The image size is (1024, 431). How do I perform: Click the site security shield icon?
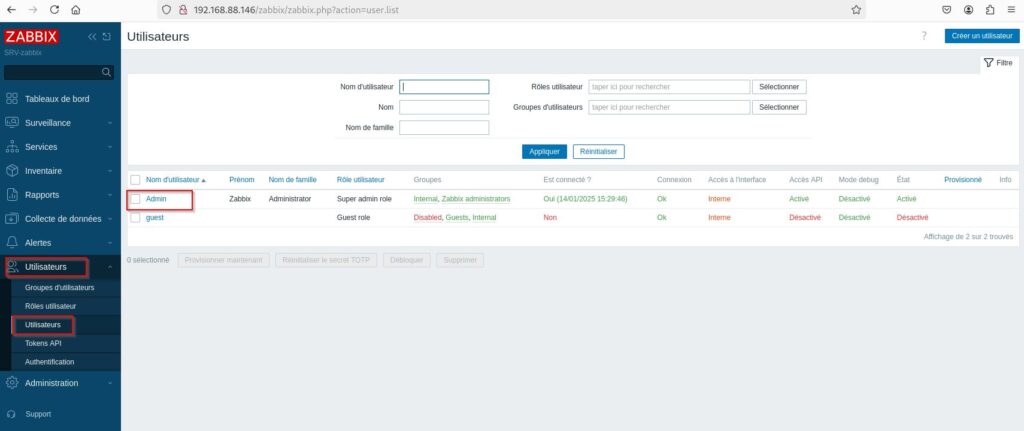pyautogui.click(x=167, y=10)
